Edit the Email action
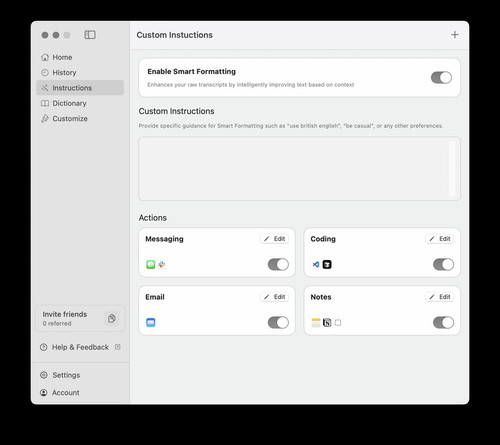 [x=274, y=297]
